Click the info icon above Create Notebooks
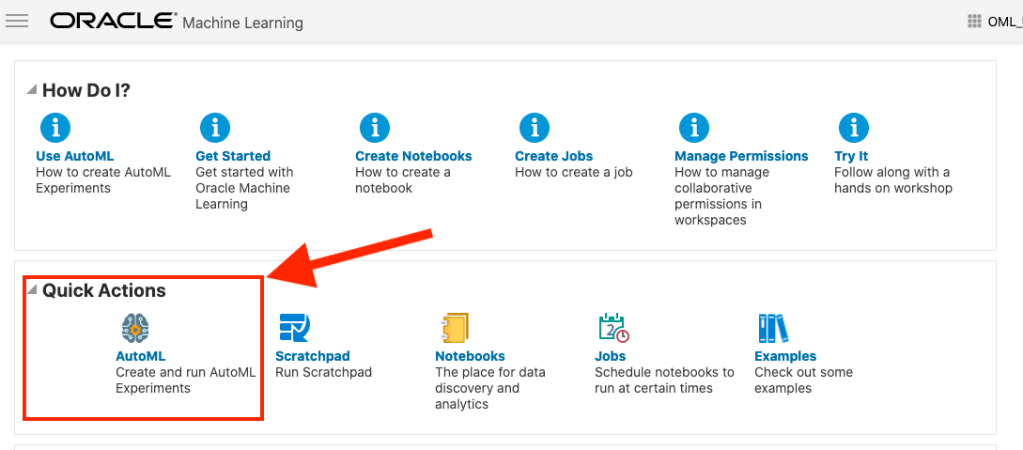Screen dimensions: 1023x450 [374, 128]
